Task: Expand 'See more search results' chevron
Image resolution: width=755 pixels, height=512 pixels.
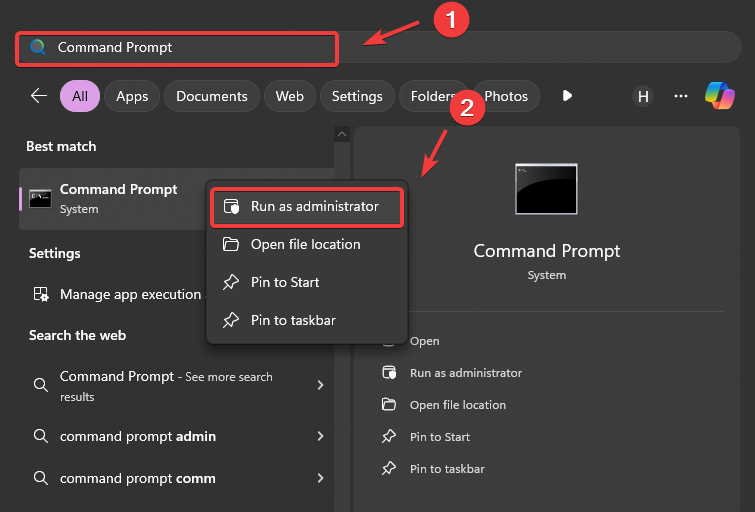Action: pos(320,385)
